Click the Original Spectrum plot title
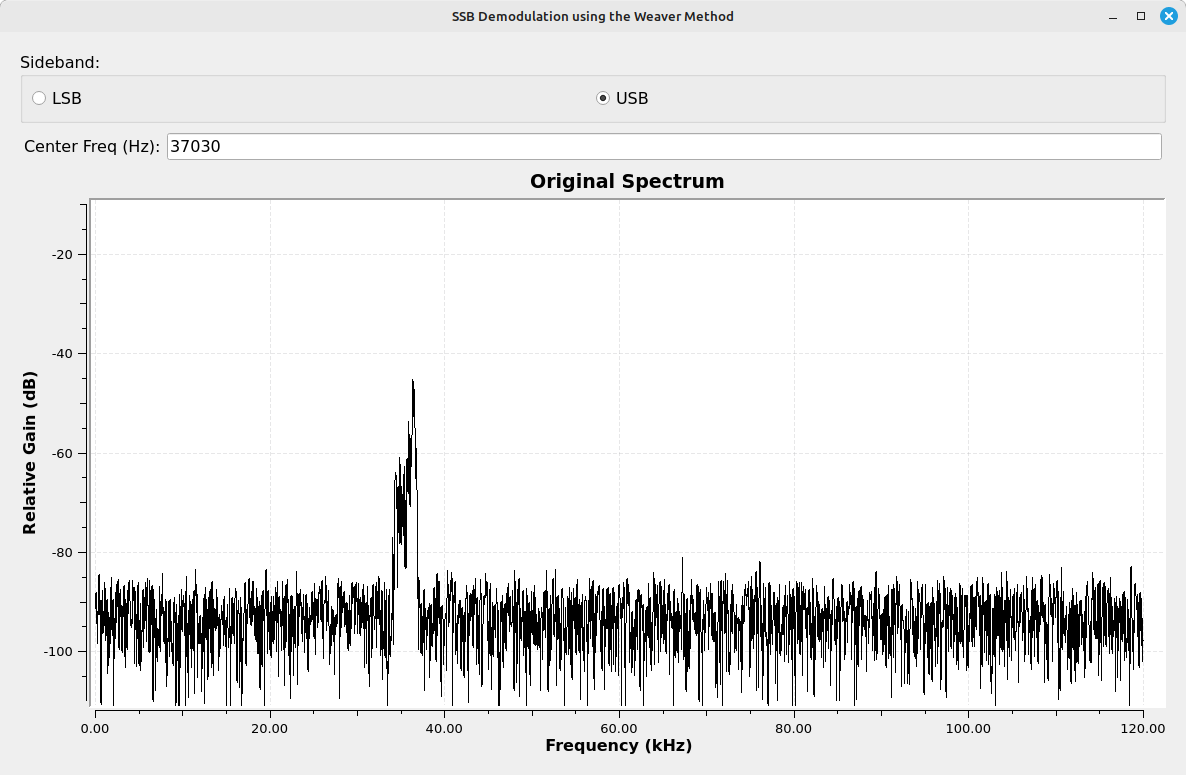 pyautogui.click(x=627, y=181)
